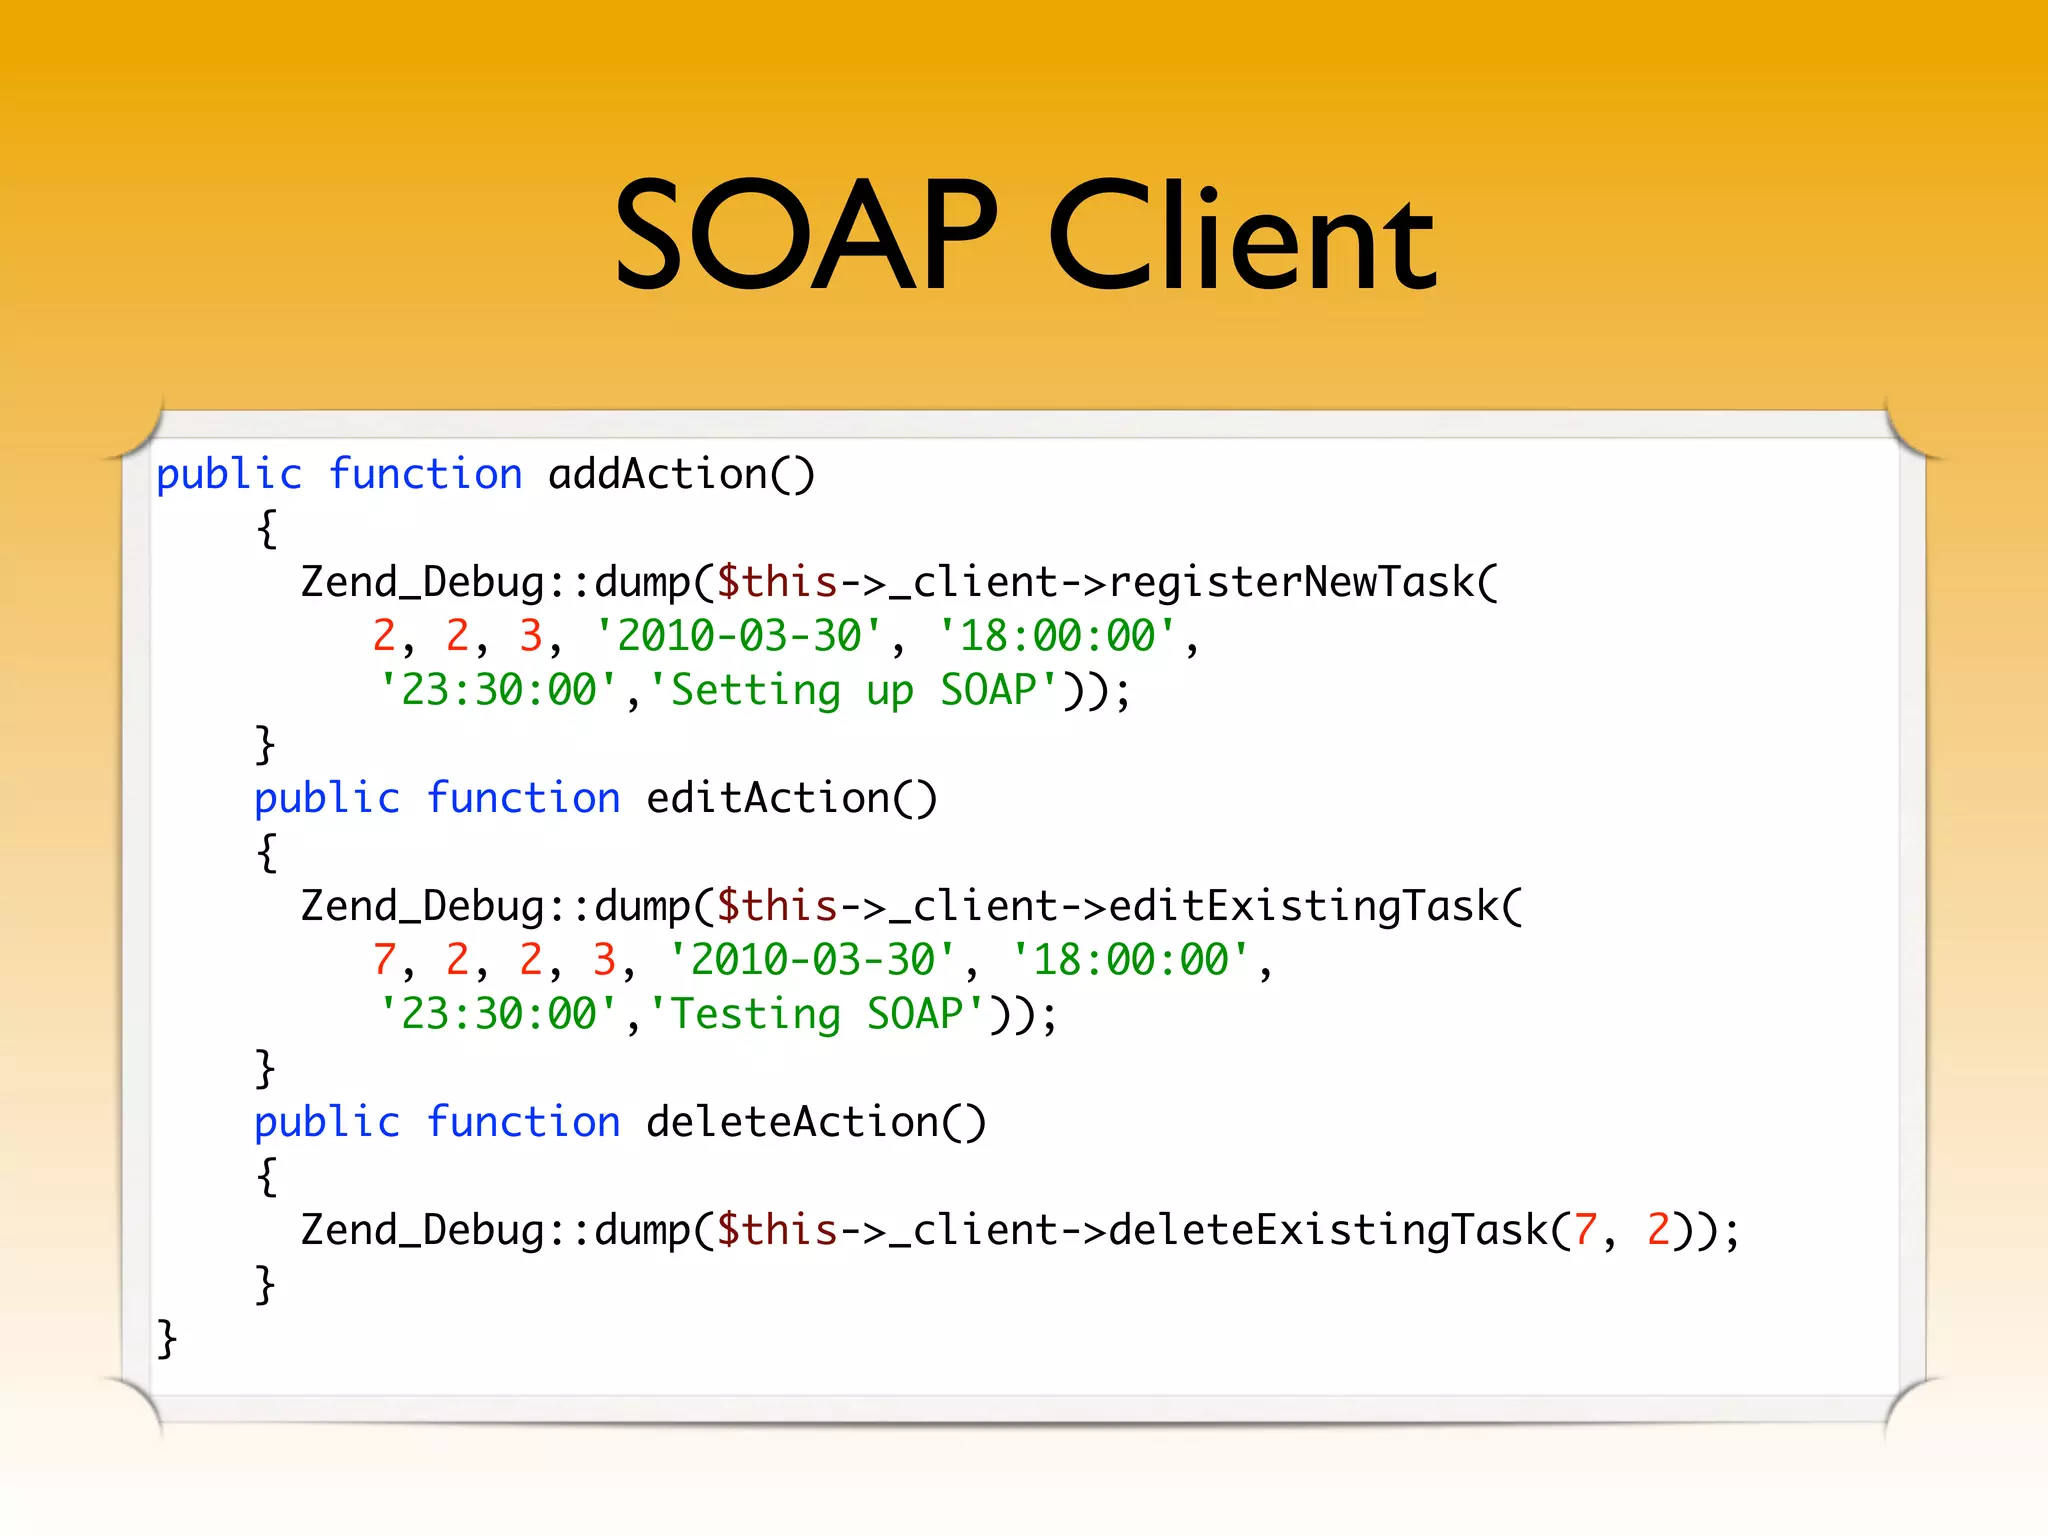Screen dimensions: 2048x1536
Task: Click the registerNewTask( call line
Action: 900,582
